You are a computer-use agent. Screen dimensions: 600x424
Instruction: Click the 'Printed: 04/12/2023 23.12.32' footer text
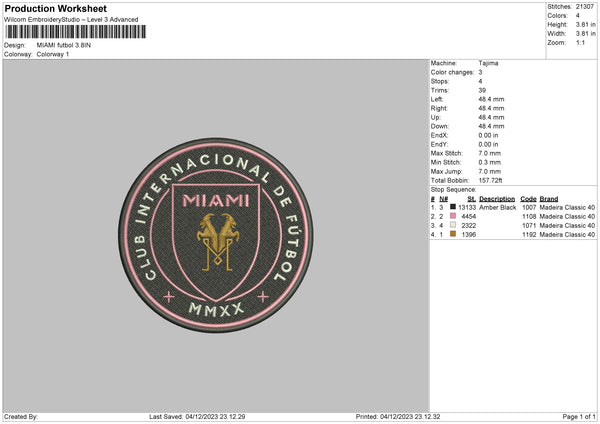398,416
